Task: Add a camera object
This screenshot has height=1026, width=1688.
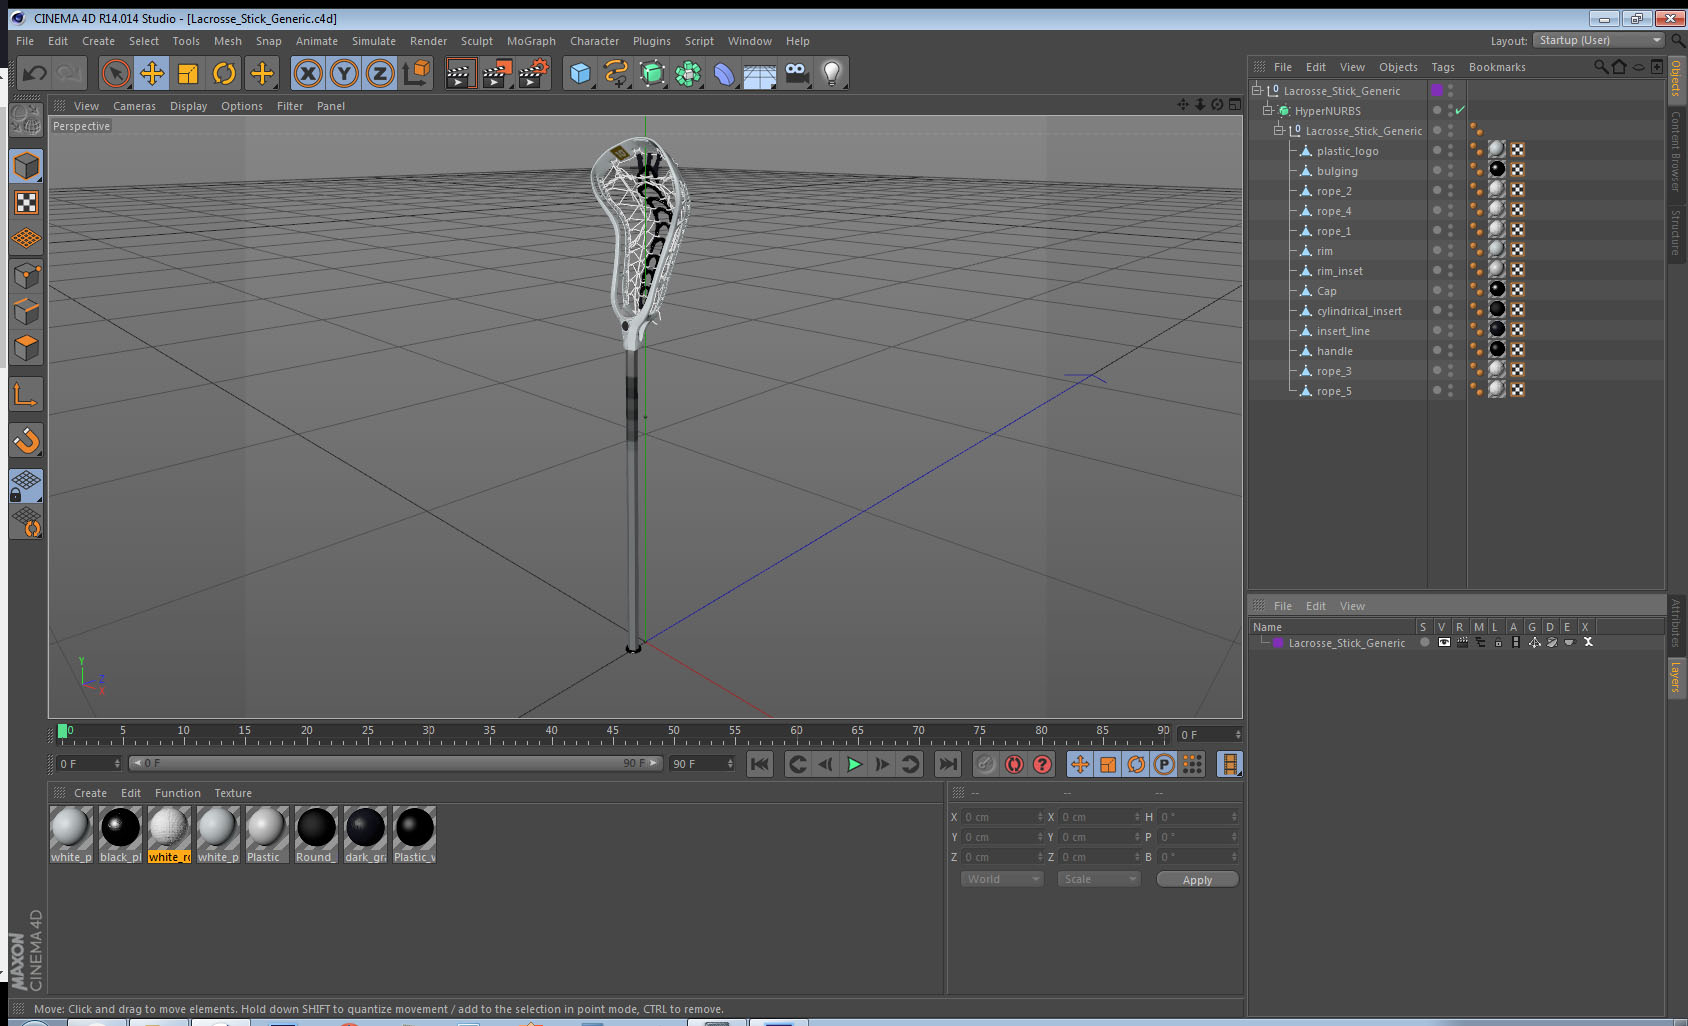Action: pos(796,73)
